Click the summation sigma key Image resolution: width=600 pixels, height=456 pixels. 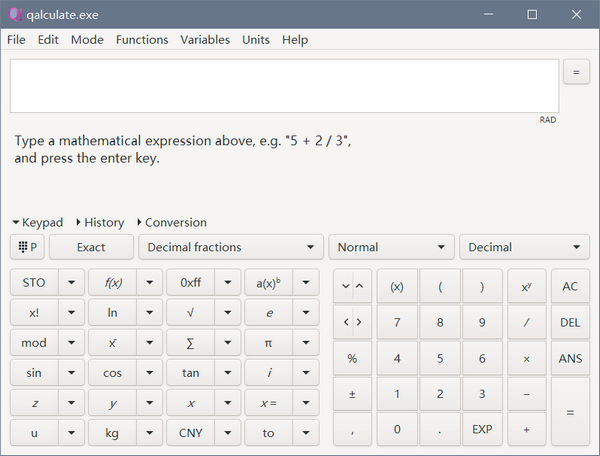coord(190,343)
